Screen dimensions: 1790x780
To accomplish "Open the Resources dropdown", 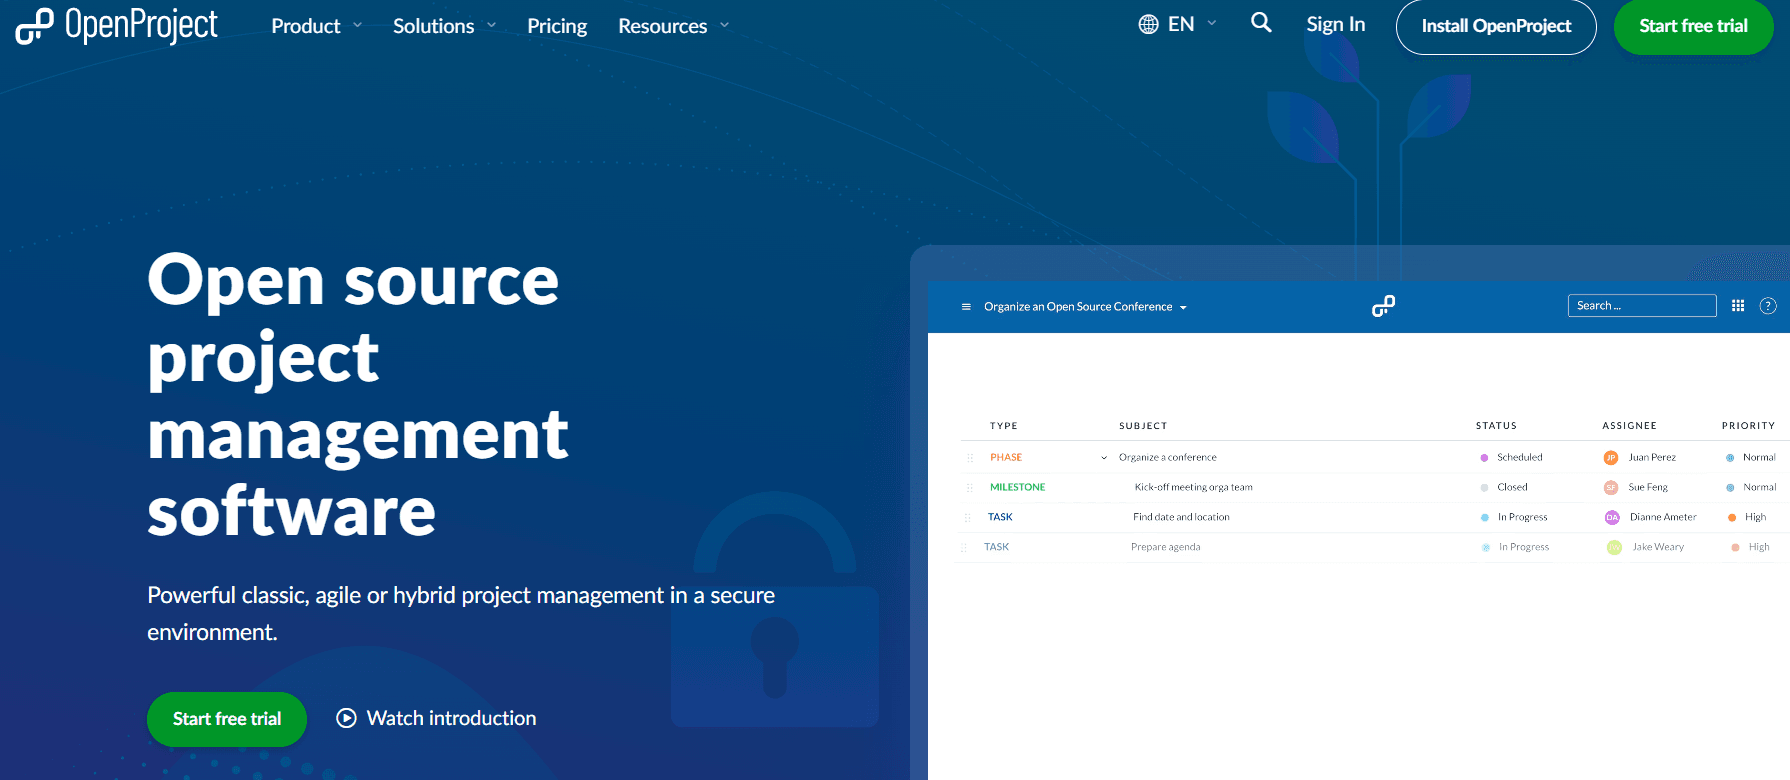I will (674, 26).
